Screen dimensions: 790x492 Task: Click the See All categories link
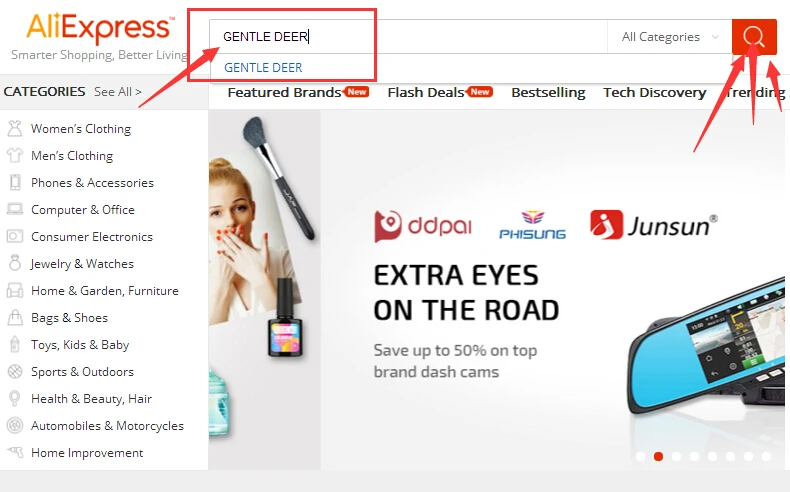click(118, 92)
